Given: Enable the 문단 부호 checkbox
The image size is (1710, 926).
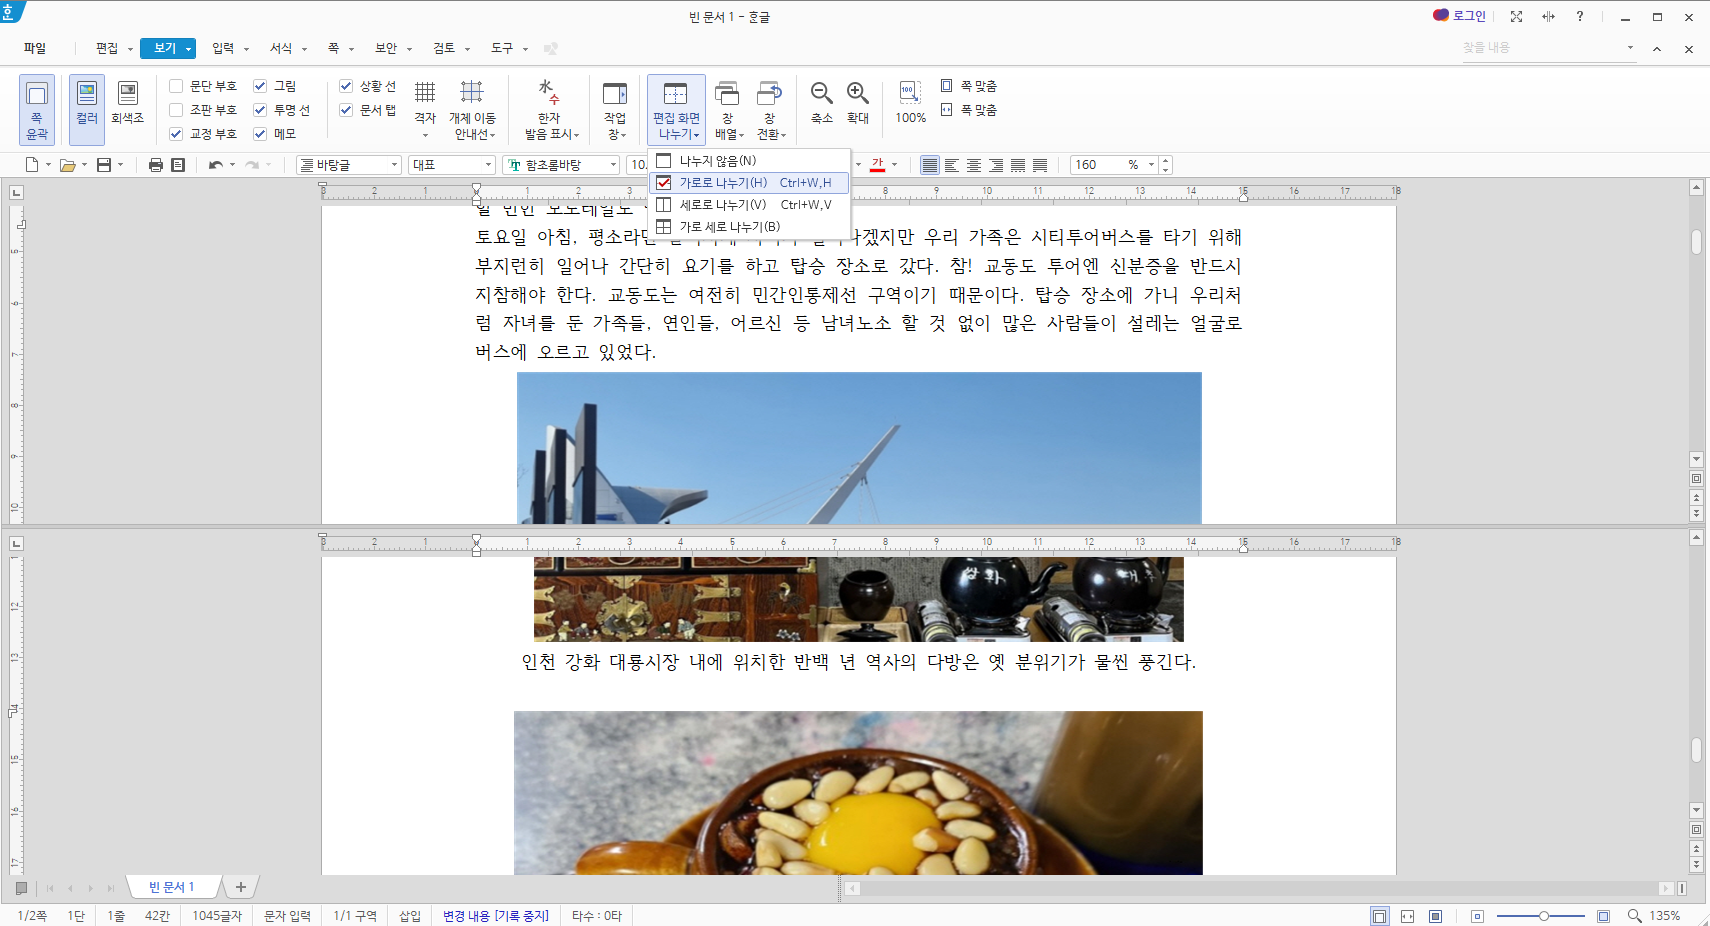Looking at the screenshot, I should (x=176, y=86).
